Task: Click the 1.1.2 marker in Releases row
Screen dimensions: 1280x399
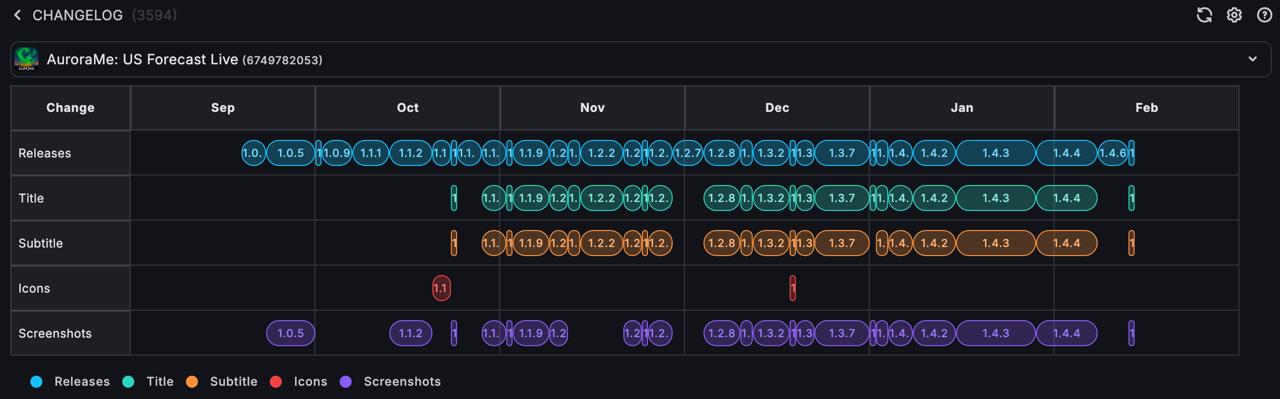Action: 411,153
